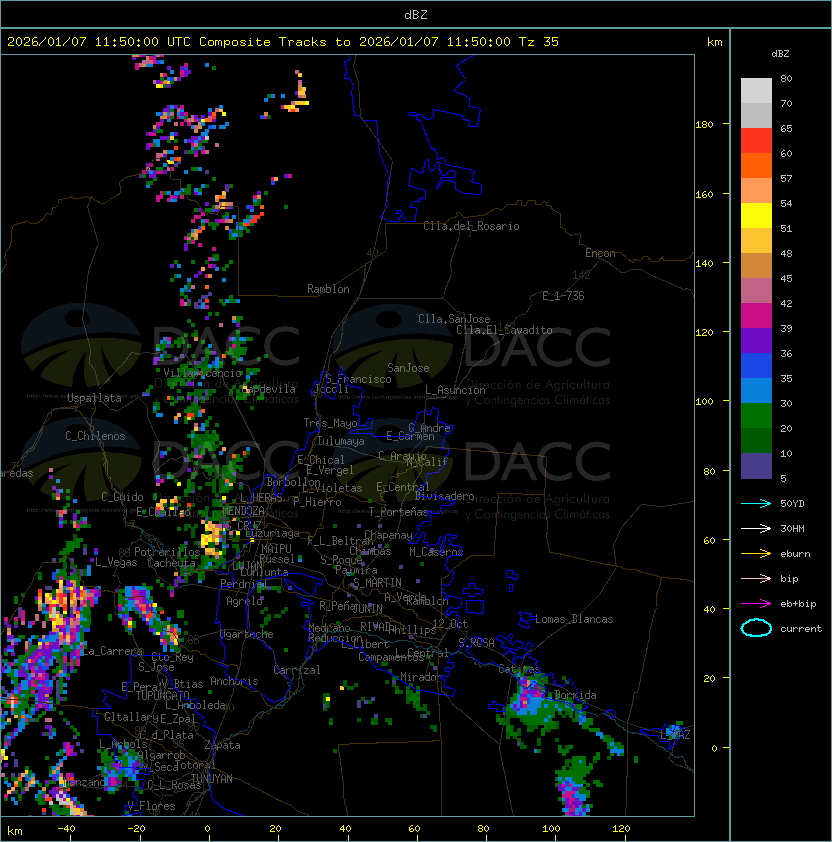The image size is (832, 842).
Task: Click the Capdevila map label
Action: tap(269, 389)
